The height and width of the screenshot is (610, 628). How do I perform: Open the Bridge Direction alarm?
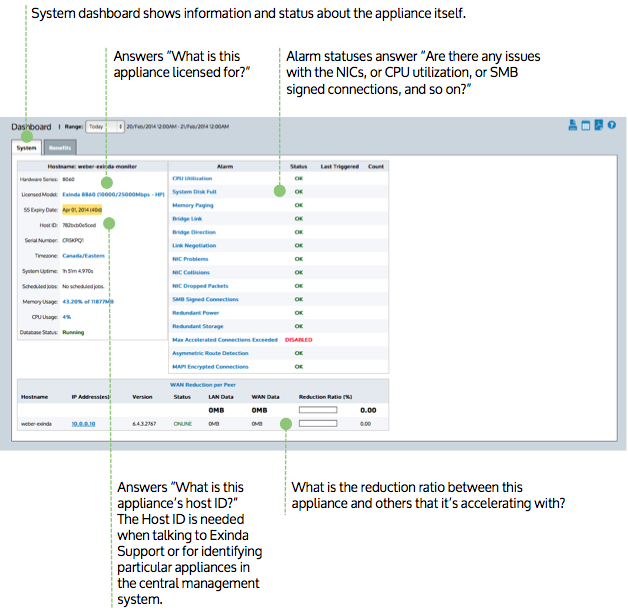click(194, 232)
